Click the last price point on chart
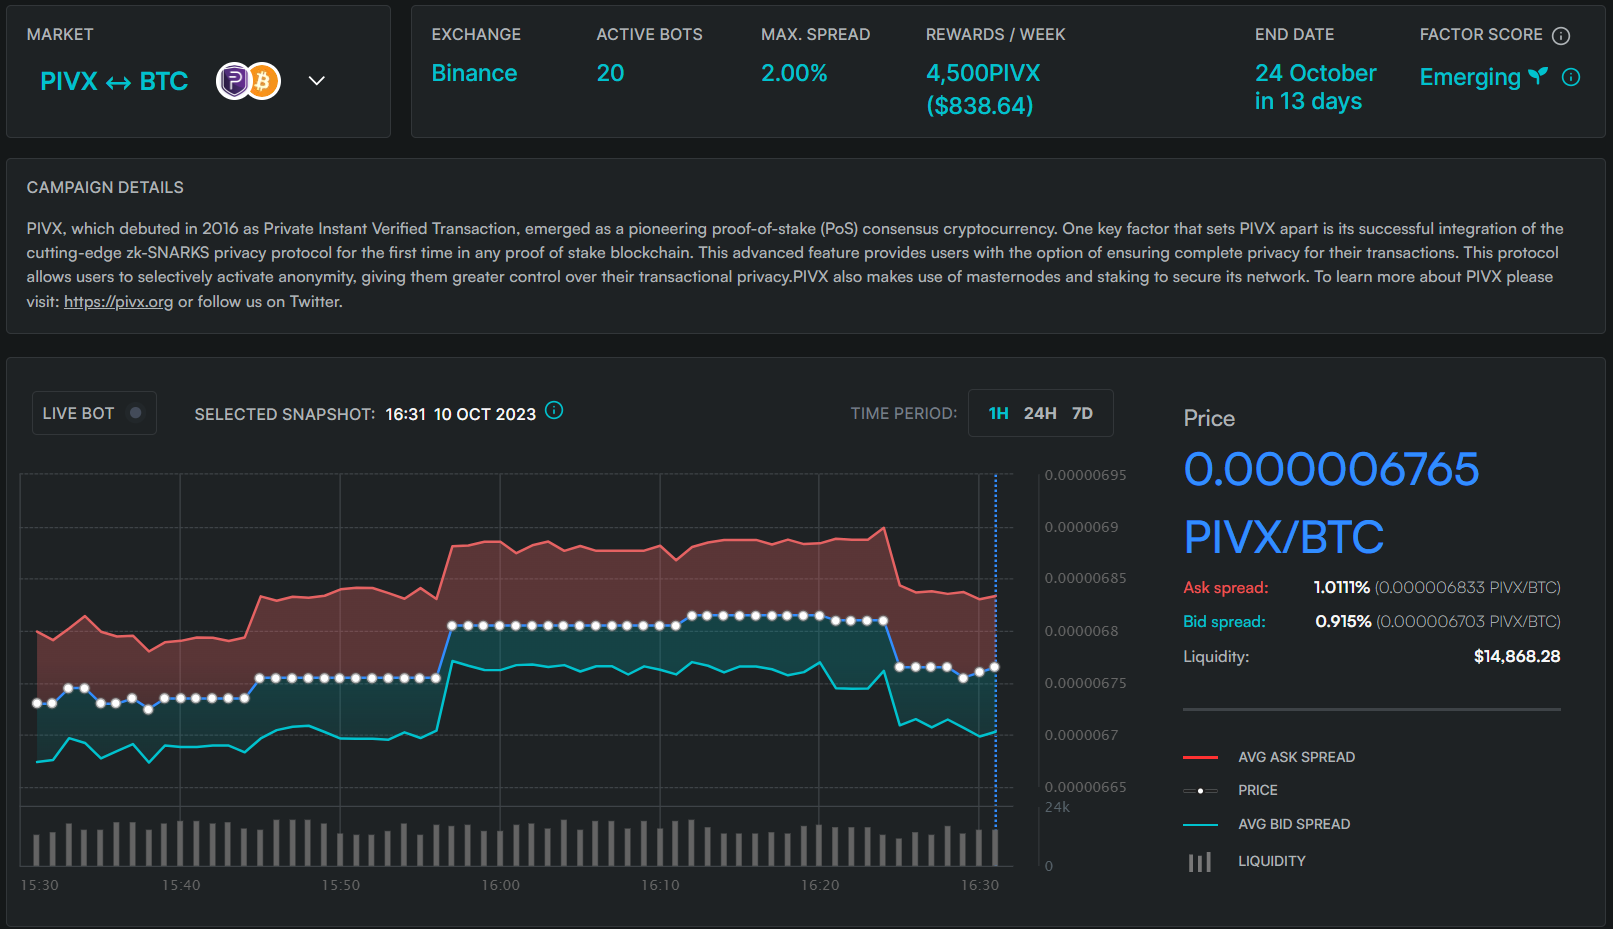This screenshot has height=929, width=1613. pos(994,667)
